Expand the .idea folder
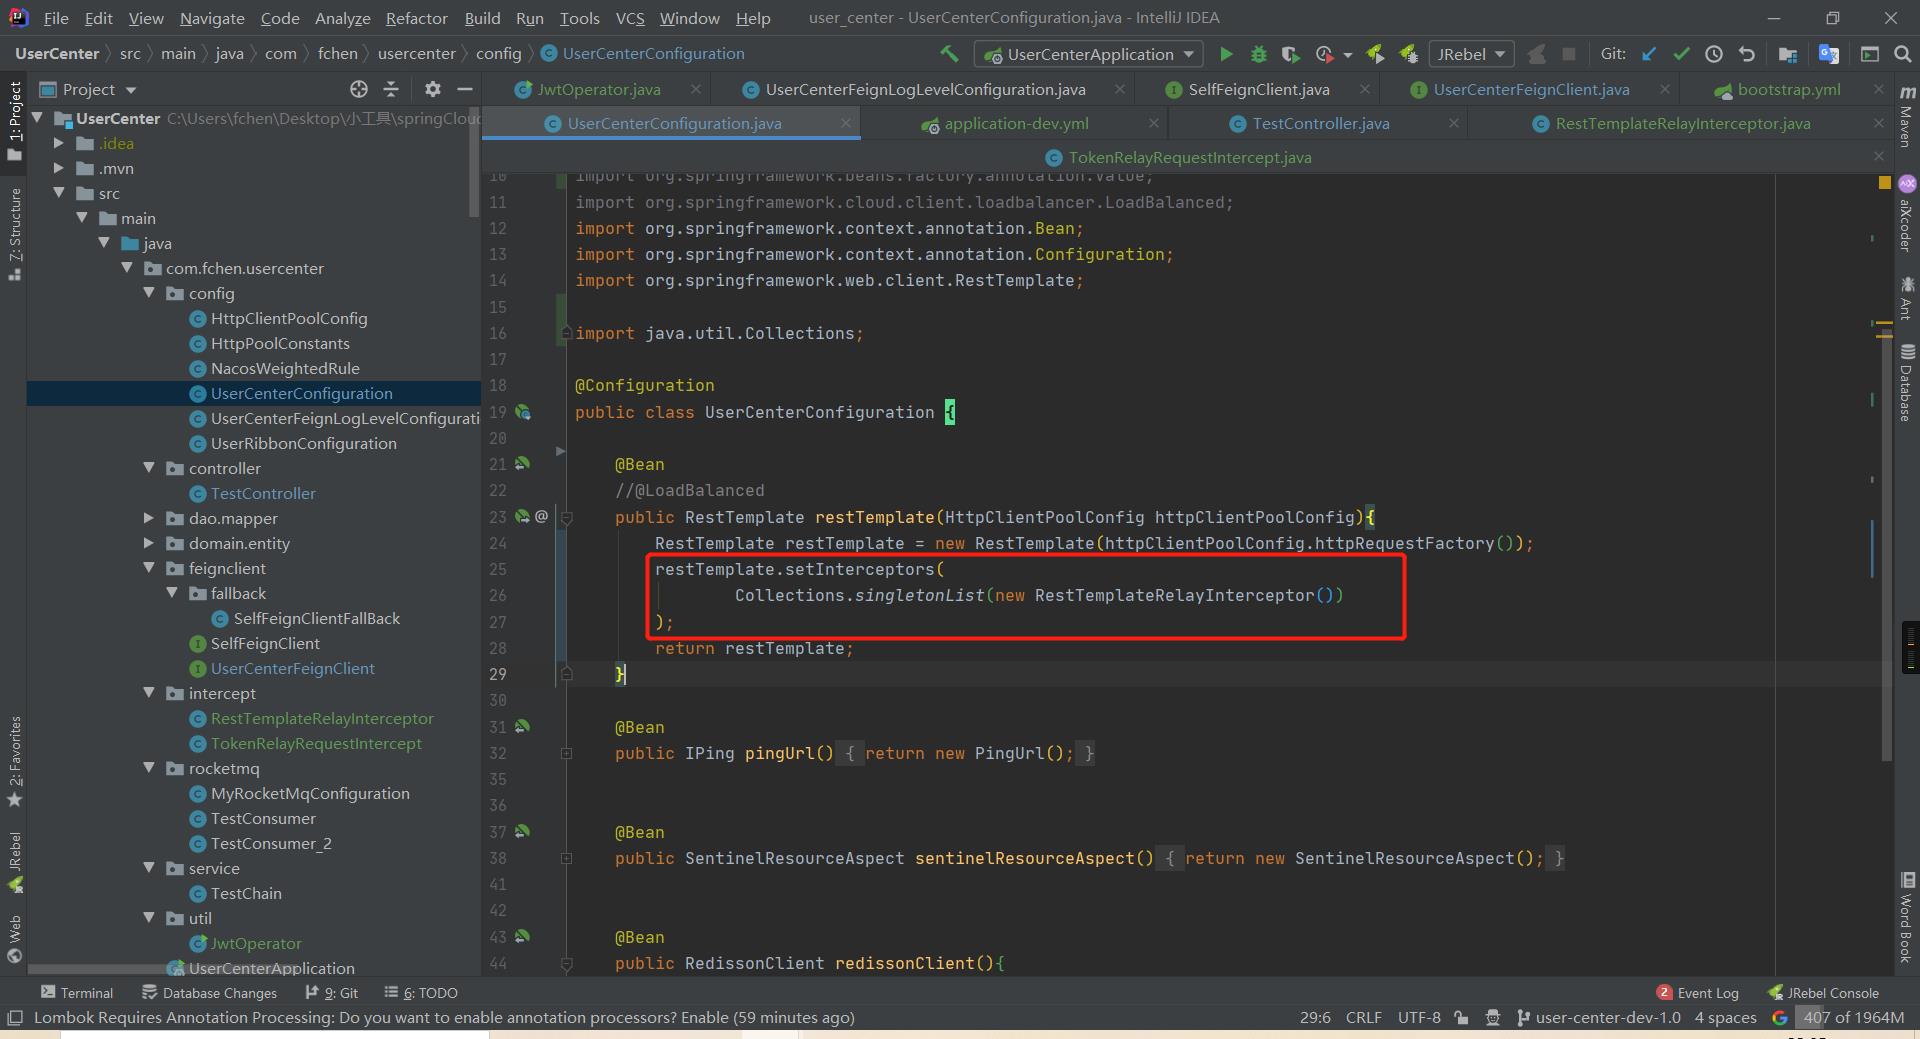 59,143
